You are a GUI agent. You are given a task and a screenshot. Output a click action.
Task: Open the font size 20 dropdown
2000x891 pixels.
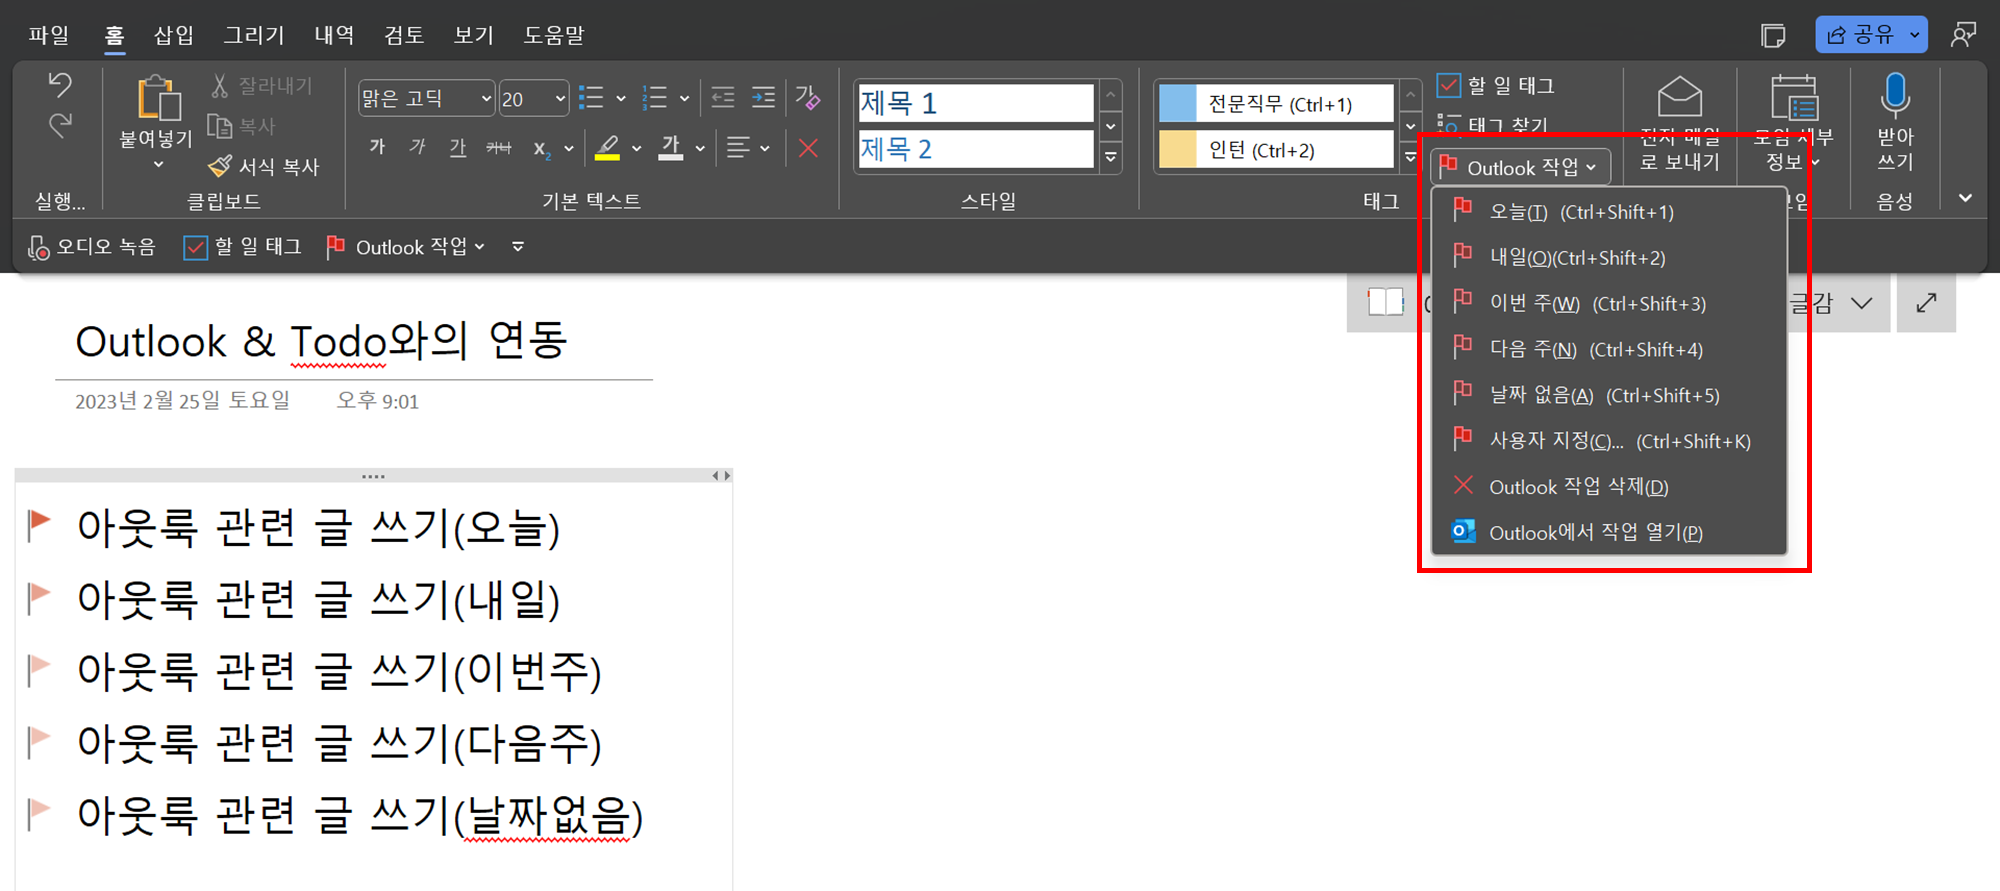coord(560,98)
